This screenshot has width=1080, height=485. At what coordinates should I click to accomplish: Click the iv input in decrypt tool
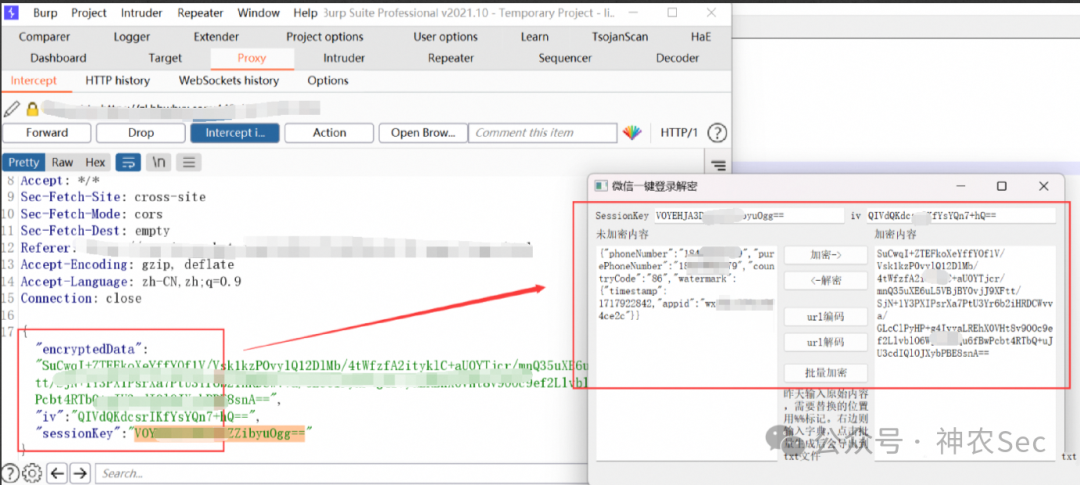pyautogui.click(x=960, y=216)
